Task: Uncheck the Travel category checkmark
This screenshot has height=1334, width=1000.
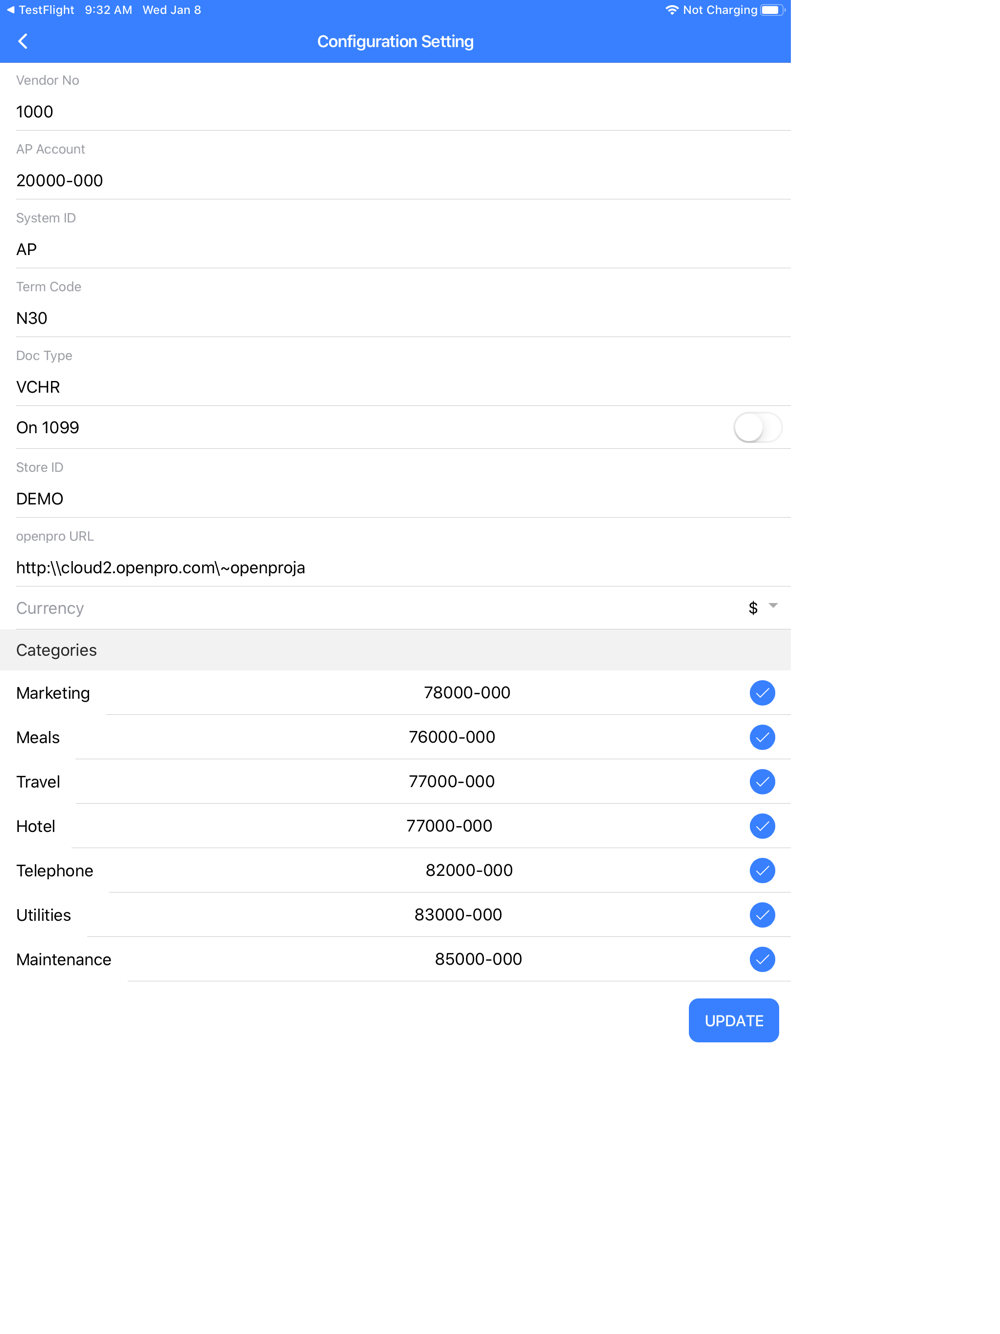Action: tap(762, 782)
